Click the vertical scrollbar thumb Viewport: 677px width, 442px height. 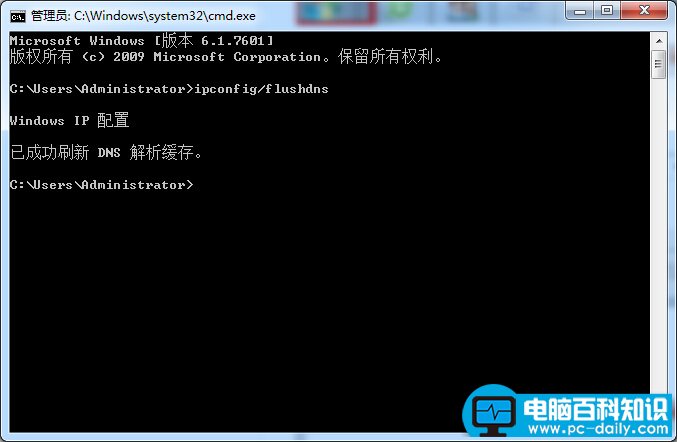658,64
